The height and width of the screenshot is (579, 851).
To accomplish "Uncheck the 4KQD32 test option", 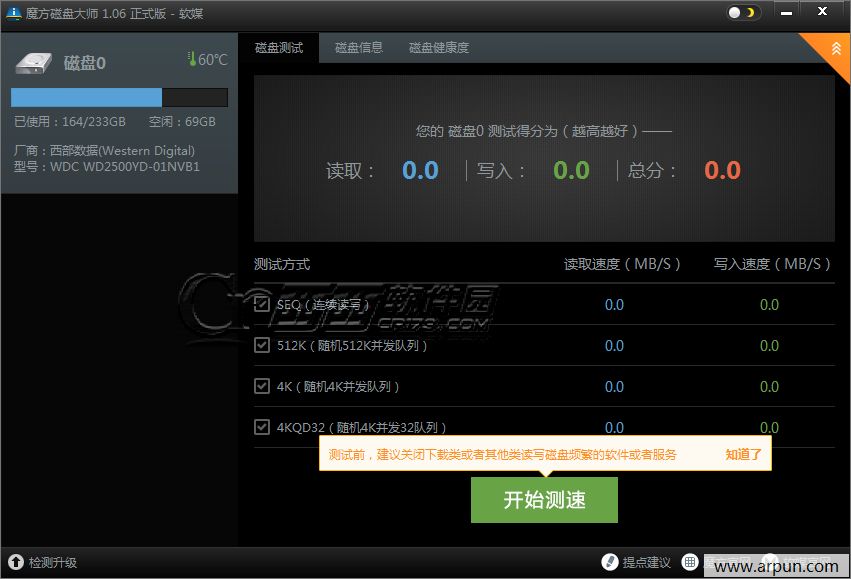I will click(263, 427).
